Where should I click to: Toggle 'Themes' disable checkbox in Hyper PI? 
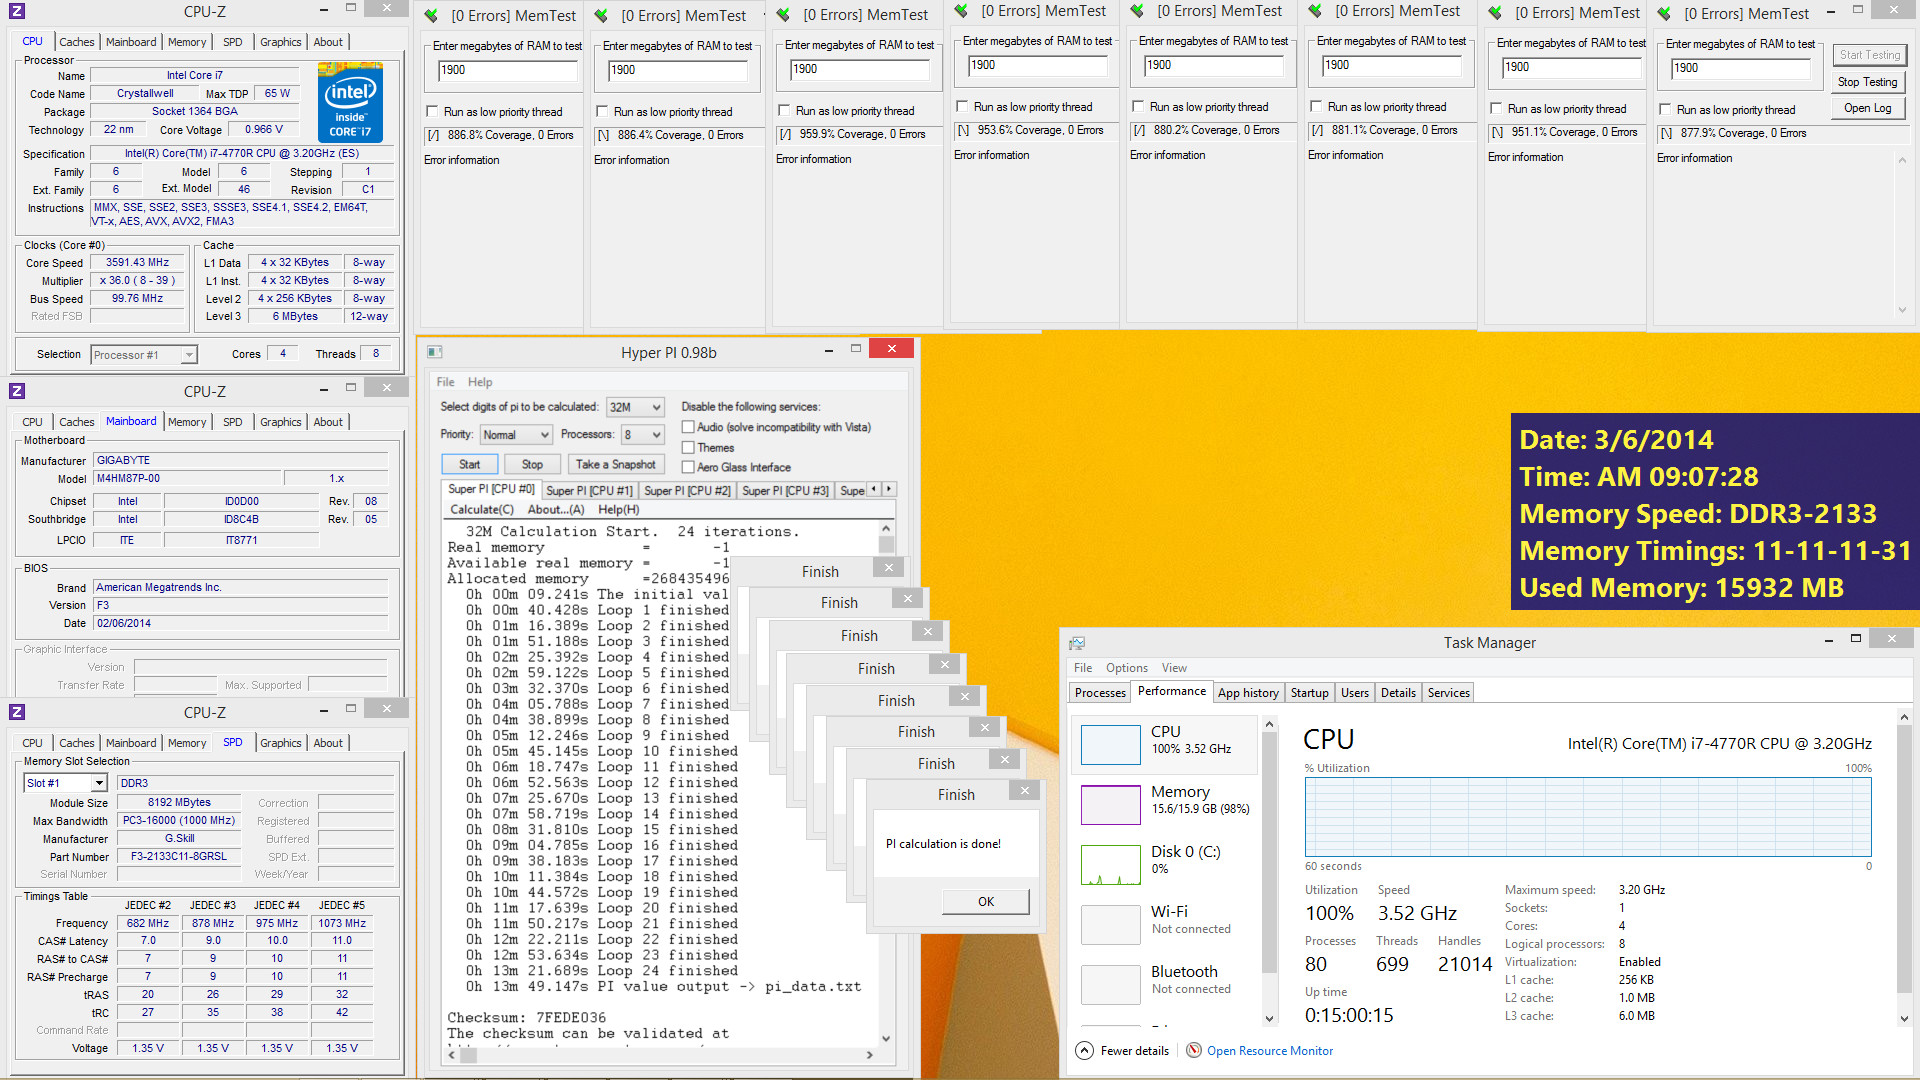click(x=688, y=447)
